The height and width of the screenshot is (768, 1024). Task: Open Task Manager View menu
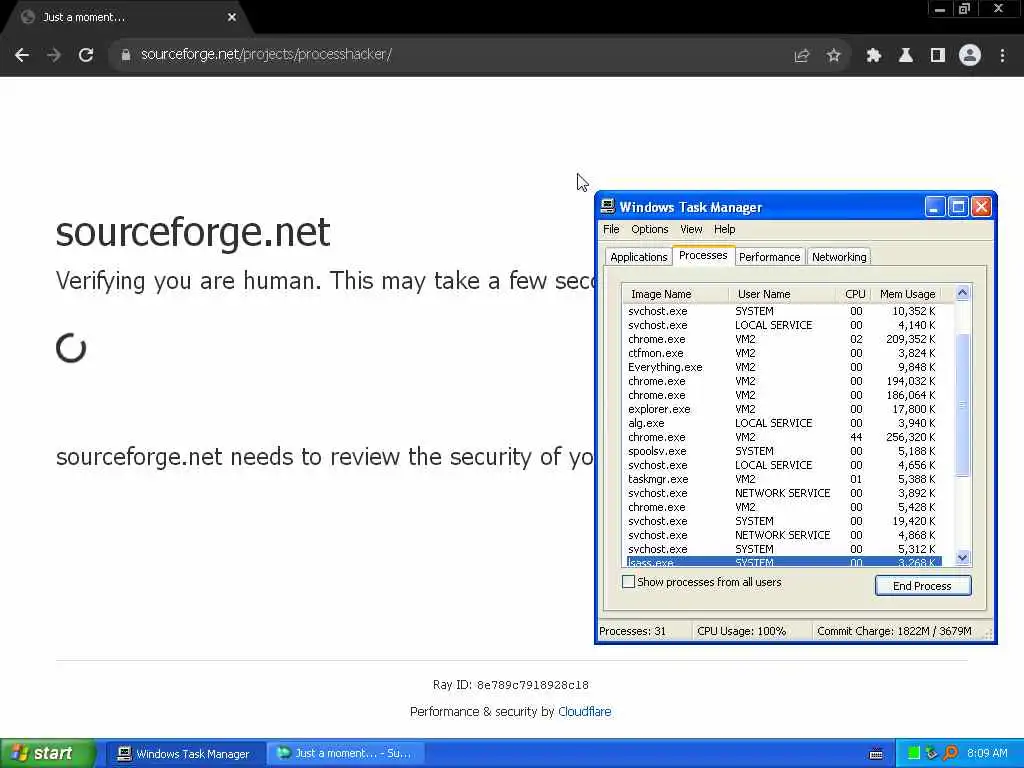691,229
